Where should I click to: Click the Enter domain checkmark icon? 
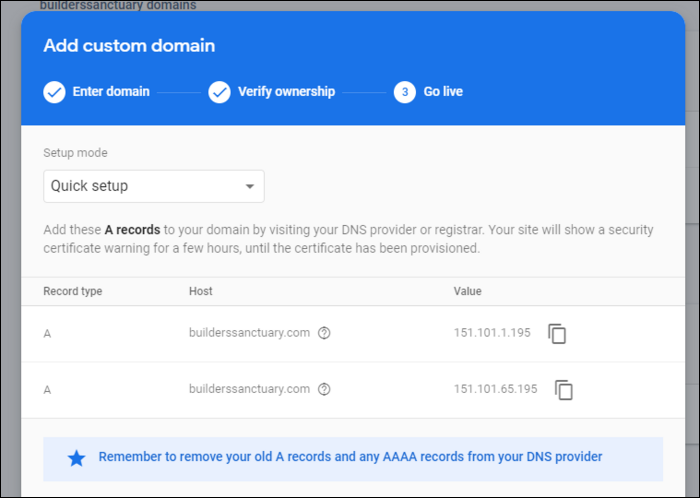tap(55, 92)
